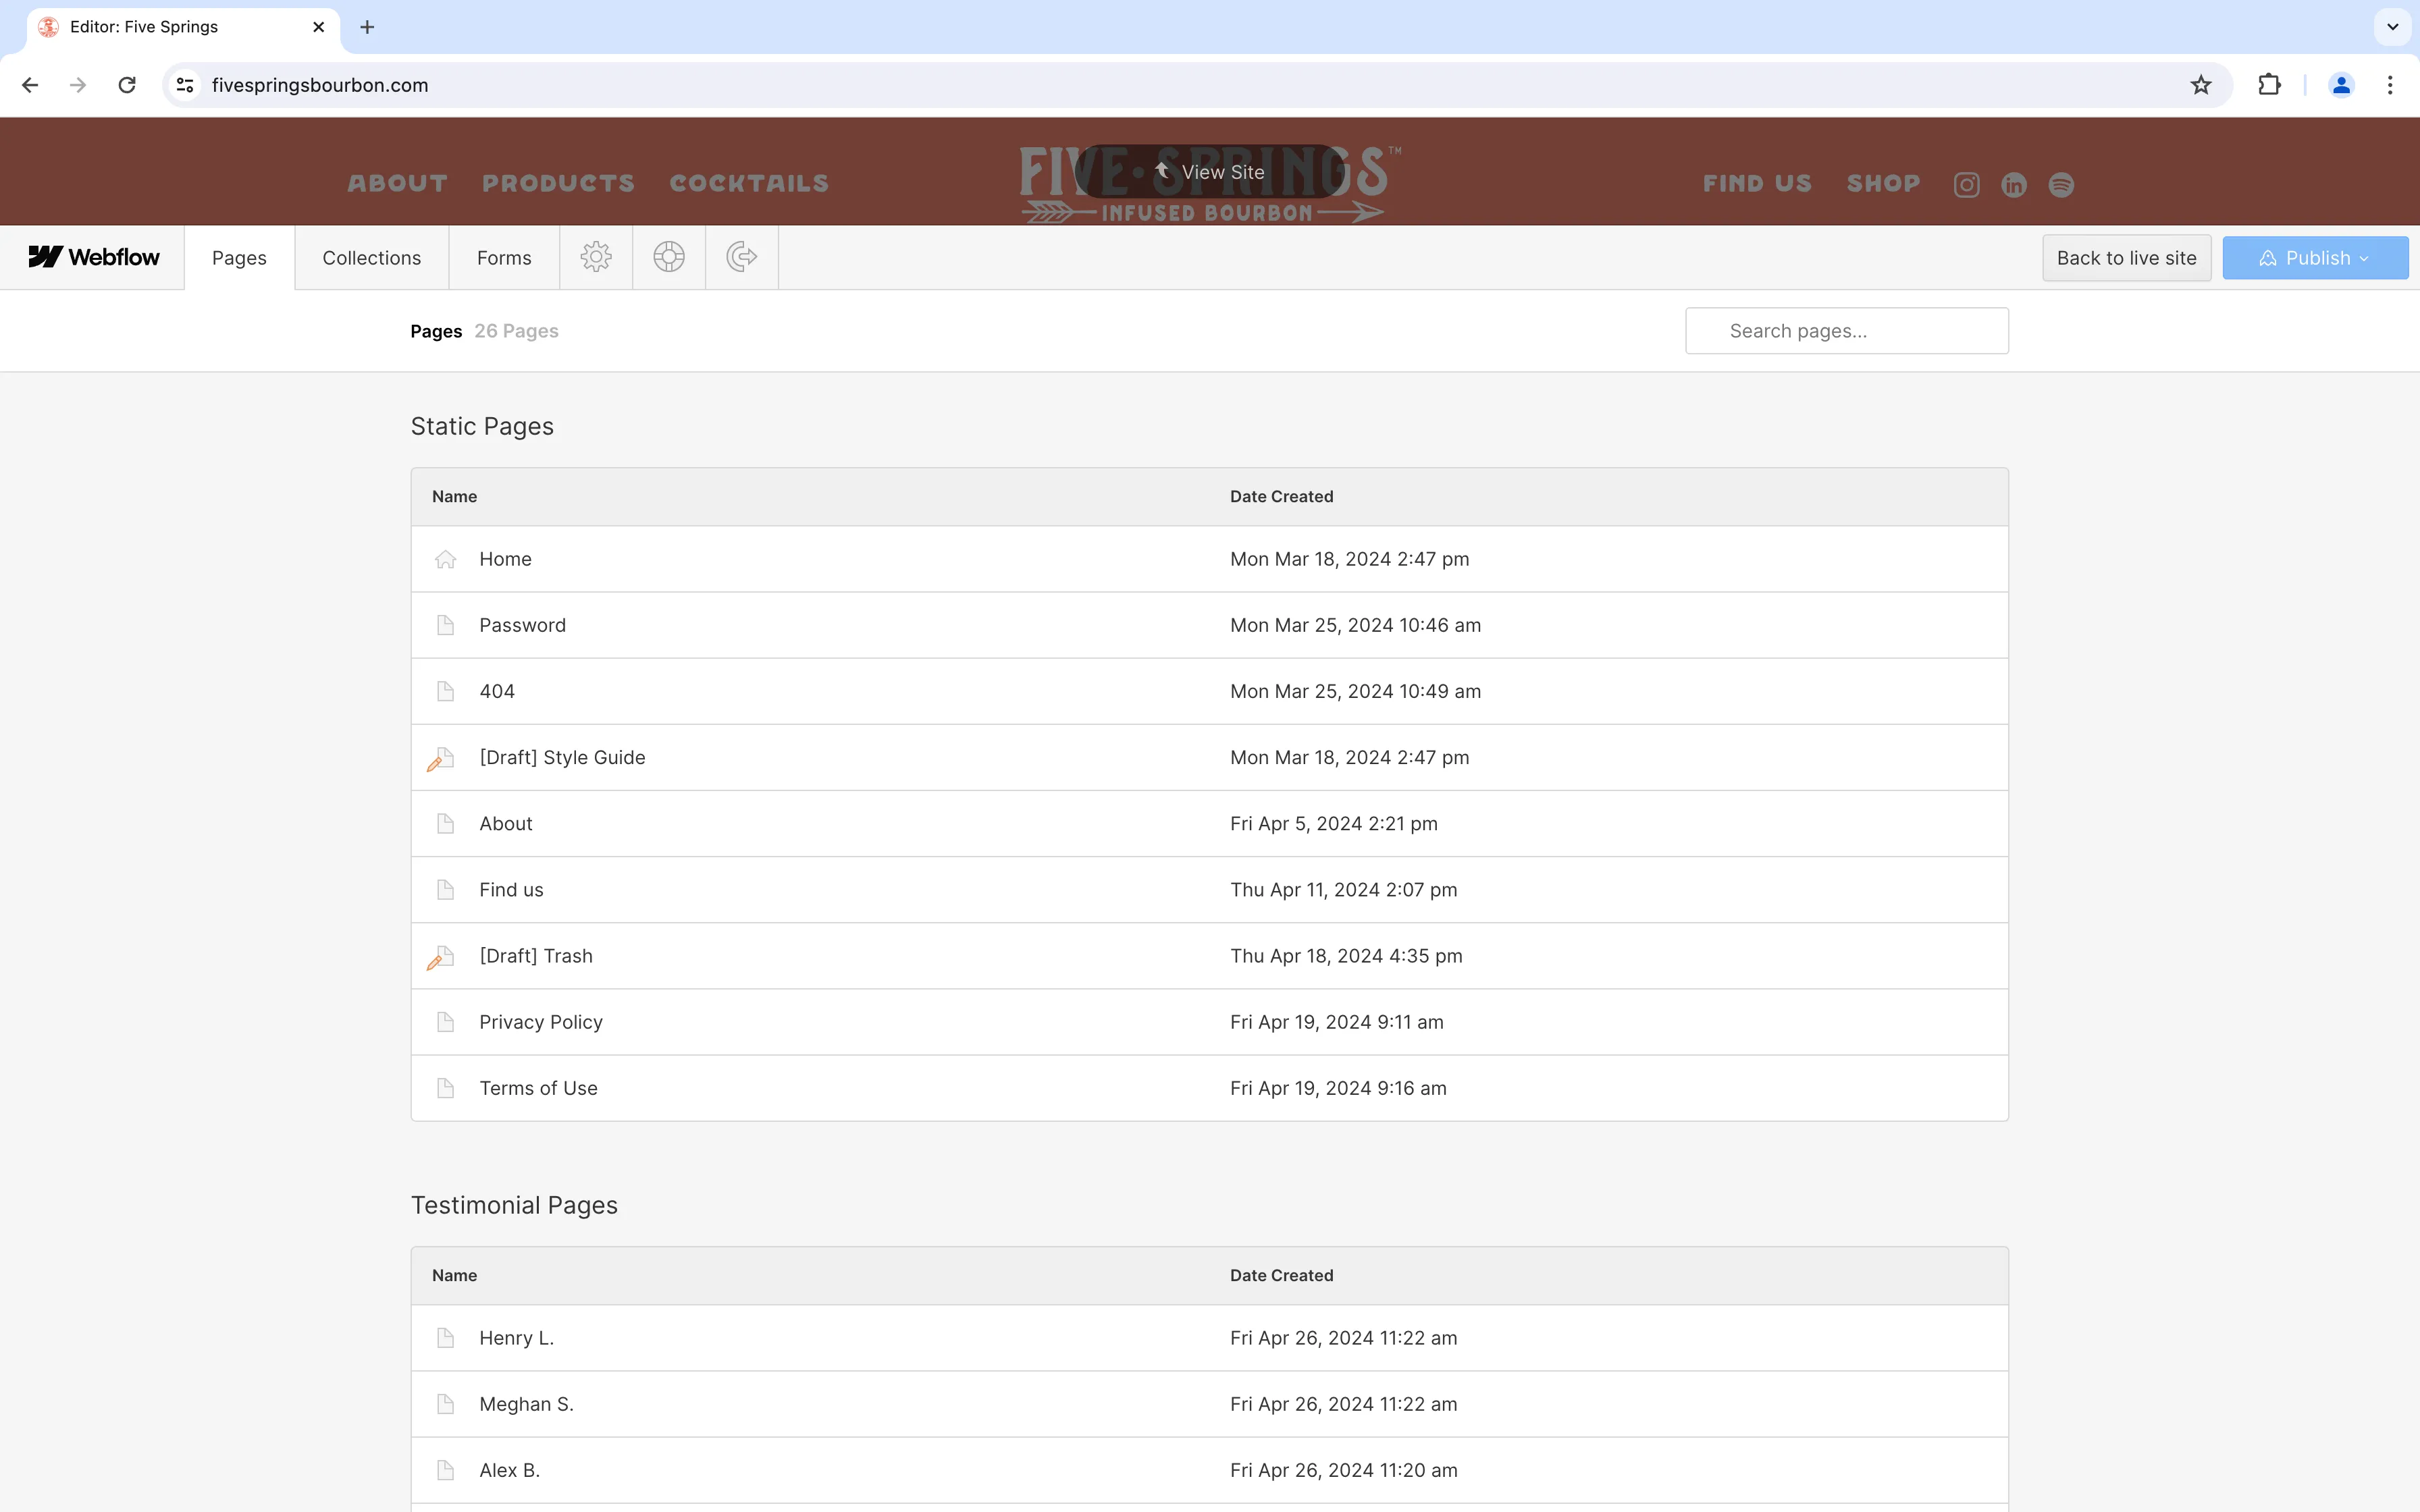Open the LinkedIn social icon

[x=2013, y=184]
